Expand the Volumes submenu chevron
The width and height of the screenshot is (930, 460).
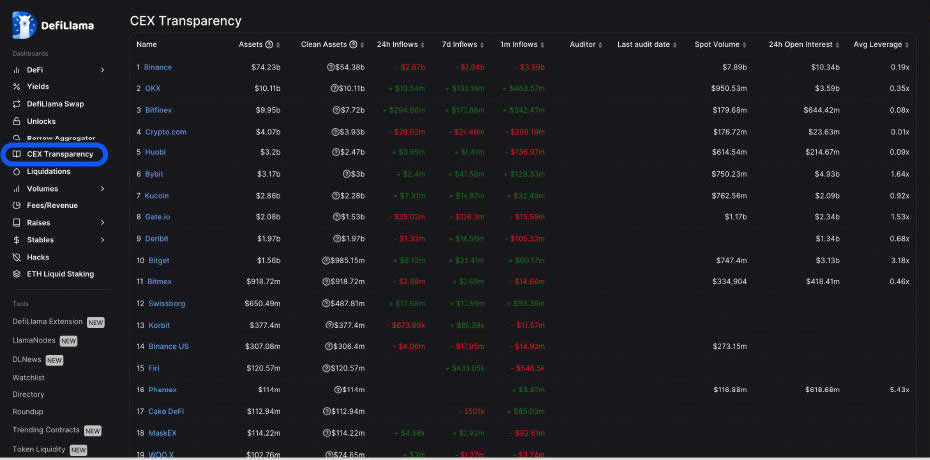102,188
